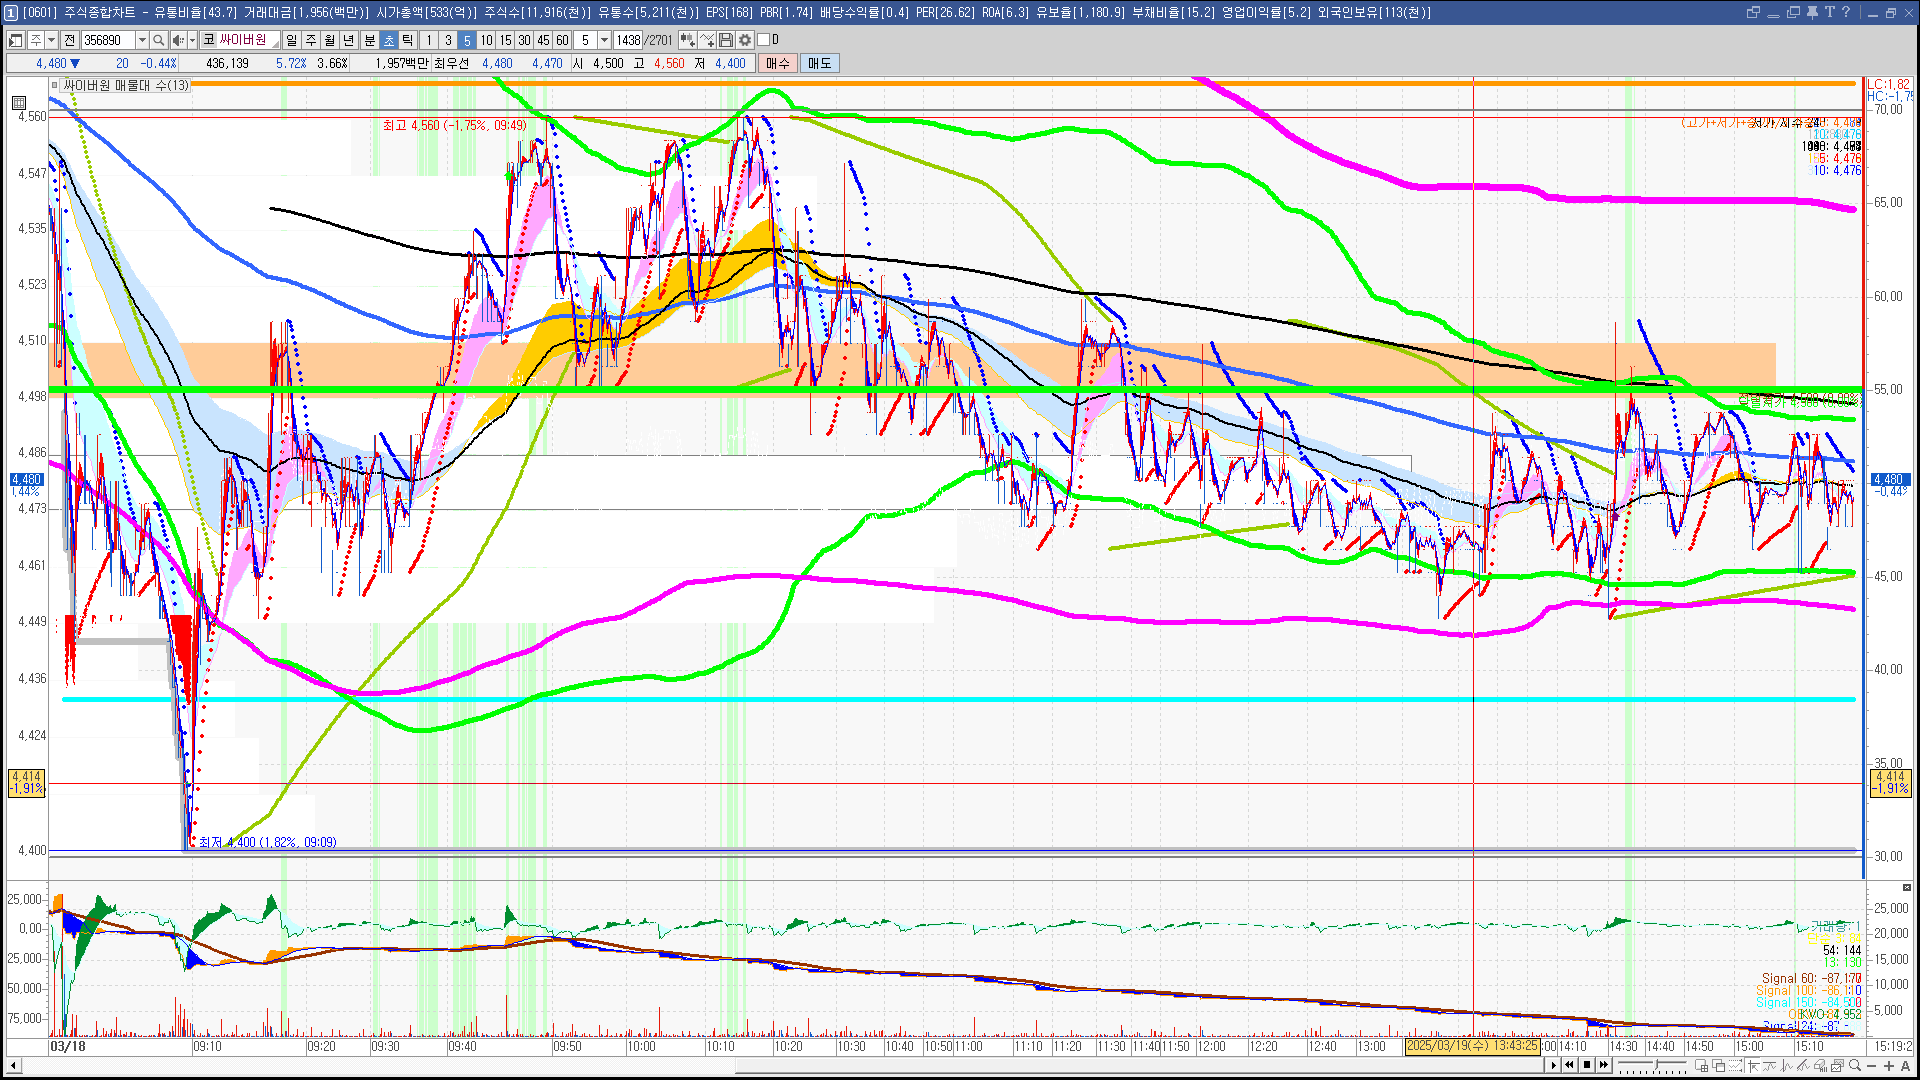Click the fast-forward replay button
This screenshot has height=1080, width=1920.
pyautogui.click(x=1604, y=1065)
